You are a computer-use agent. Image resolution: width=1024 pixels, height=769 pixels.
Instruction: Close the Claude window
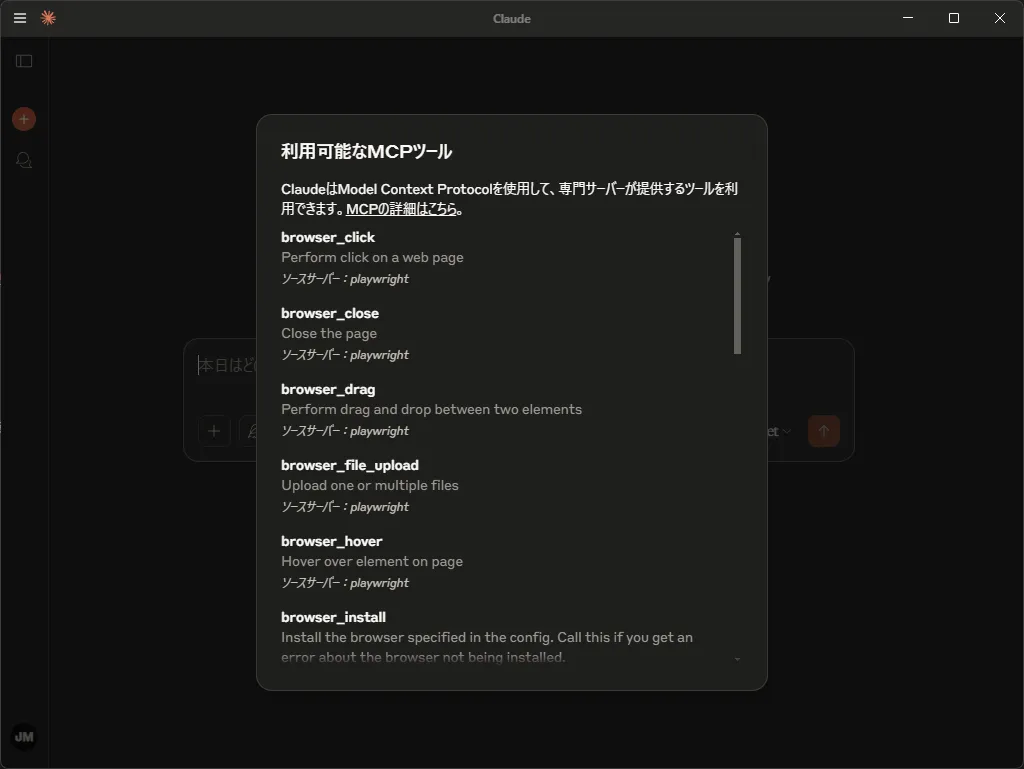pos(1000,18)
